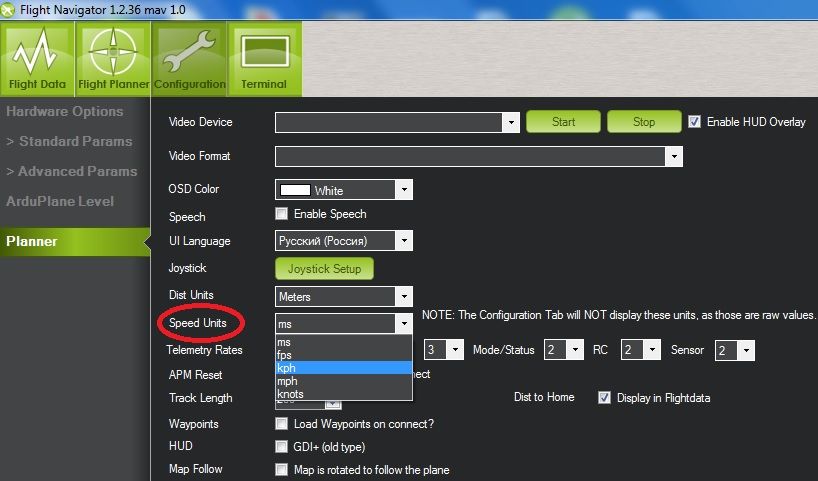Open the Configuration wrench icon
This screenshot has height=481, width=818.
tap(189, 60)
